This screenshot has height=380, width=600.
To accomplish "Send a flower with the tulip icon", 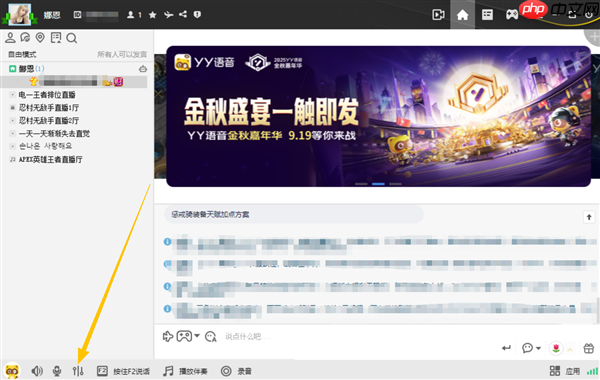I will [x=556, y=348].
